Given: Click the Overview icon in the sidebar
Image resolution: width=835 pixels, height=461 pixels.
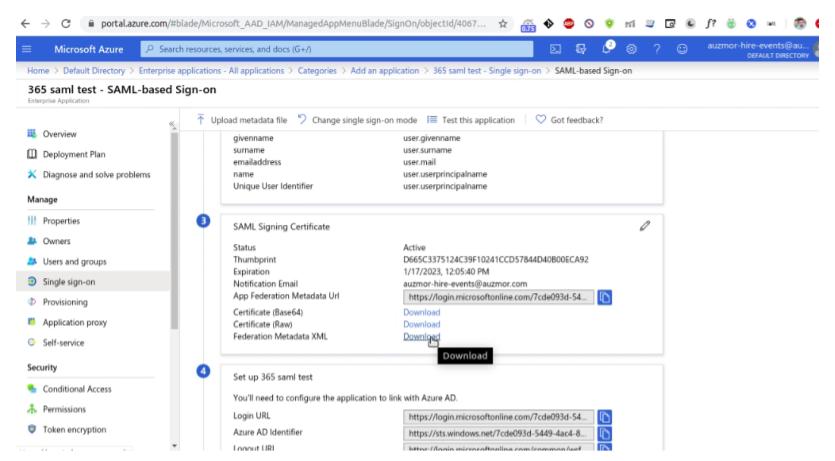Looking at the screenshot, I should pos(32,134).
